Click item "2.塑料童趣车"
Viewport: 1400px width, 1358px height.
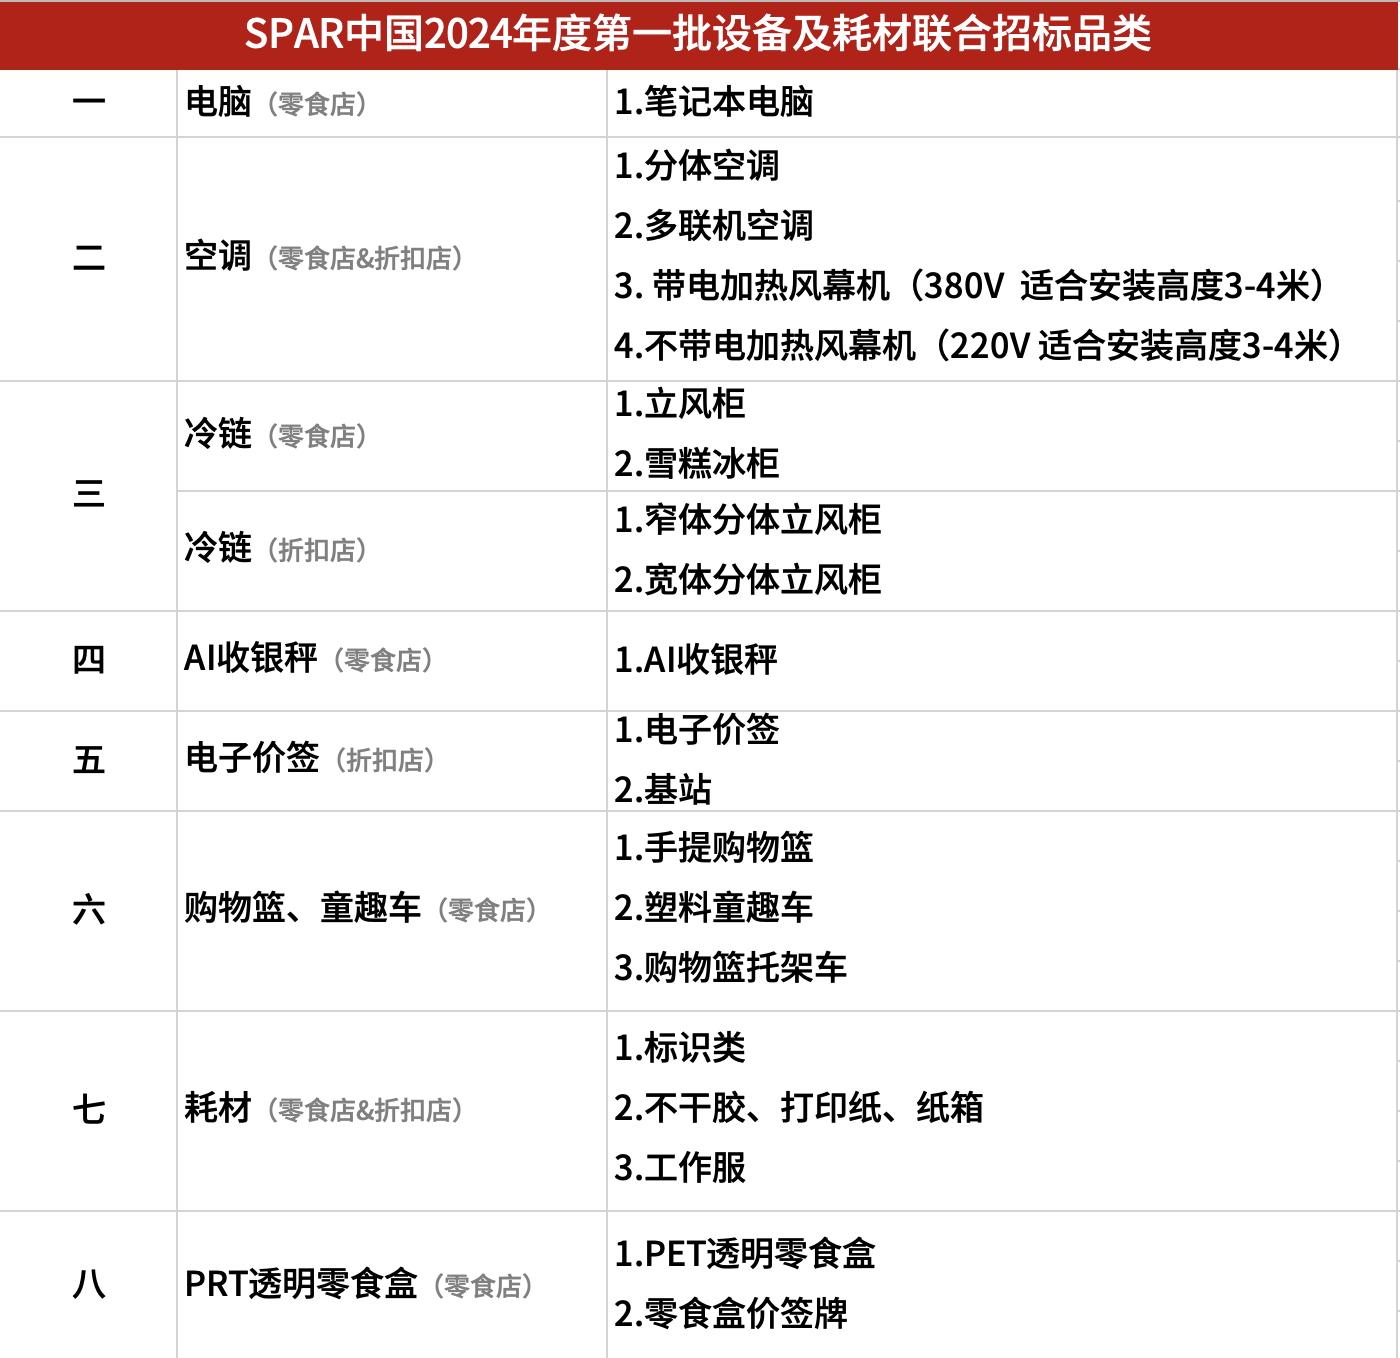tap(714, 908)
